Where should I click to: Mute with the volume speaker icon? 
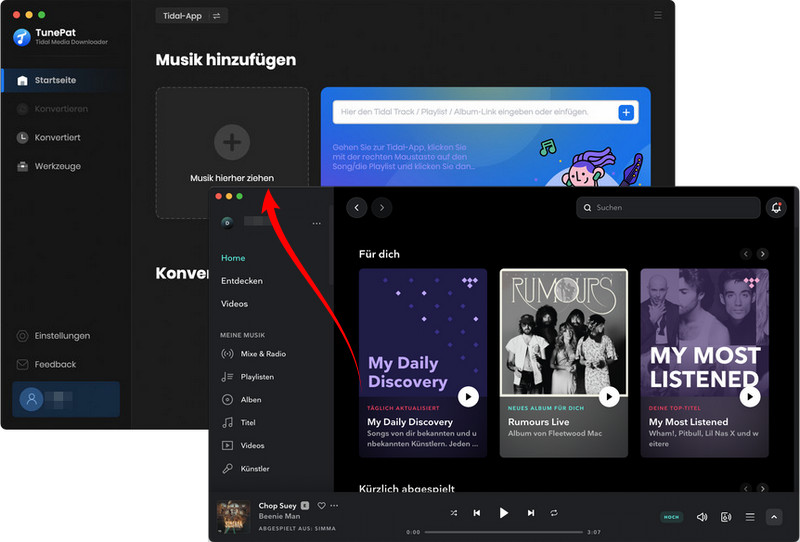click(702, 517)
